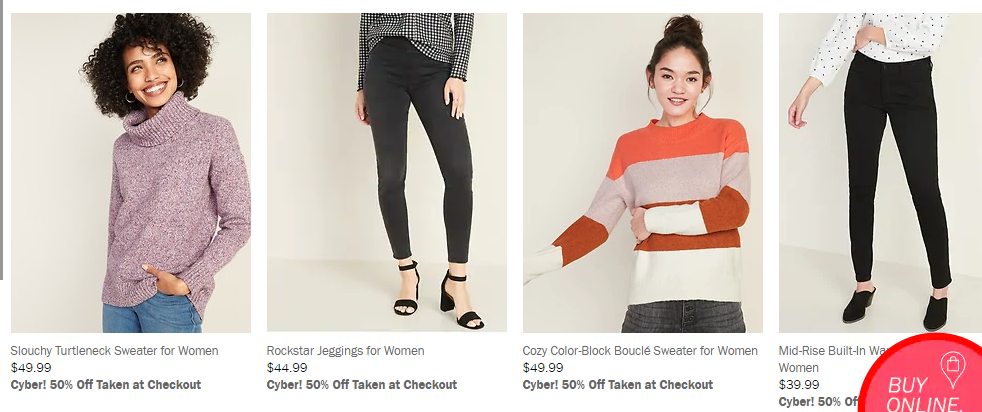Open the Mid-Rise Built-In product title link
Image resolution: width=982 pixels, height=412 pixels.
(820, 351)
